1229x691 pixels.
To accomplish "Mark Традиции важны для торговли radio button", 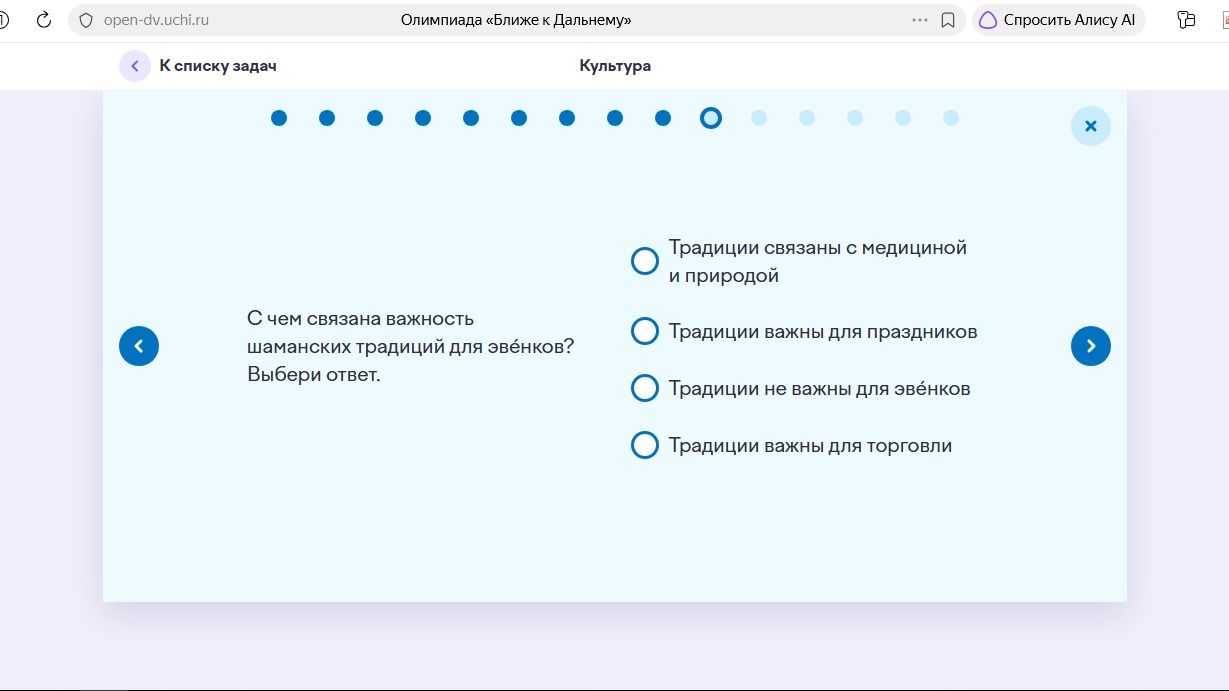I will tap(645, 445).
